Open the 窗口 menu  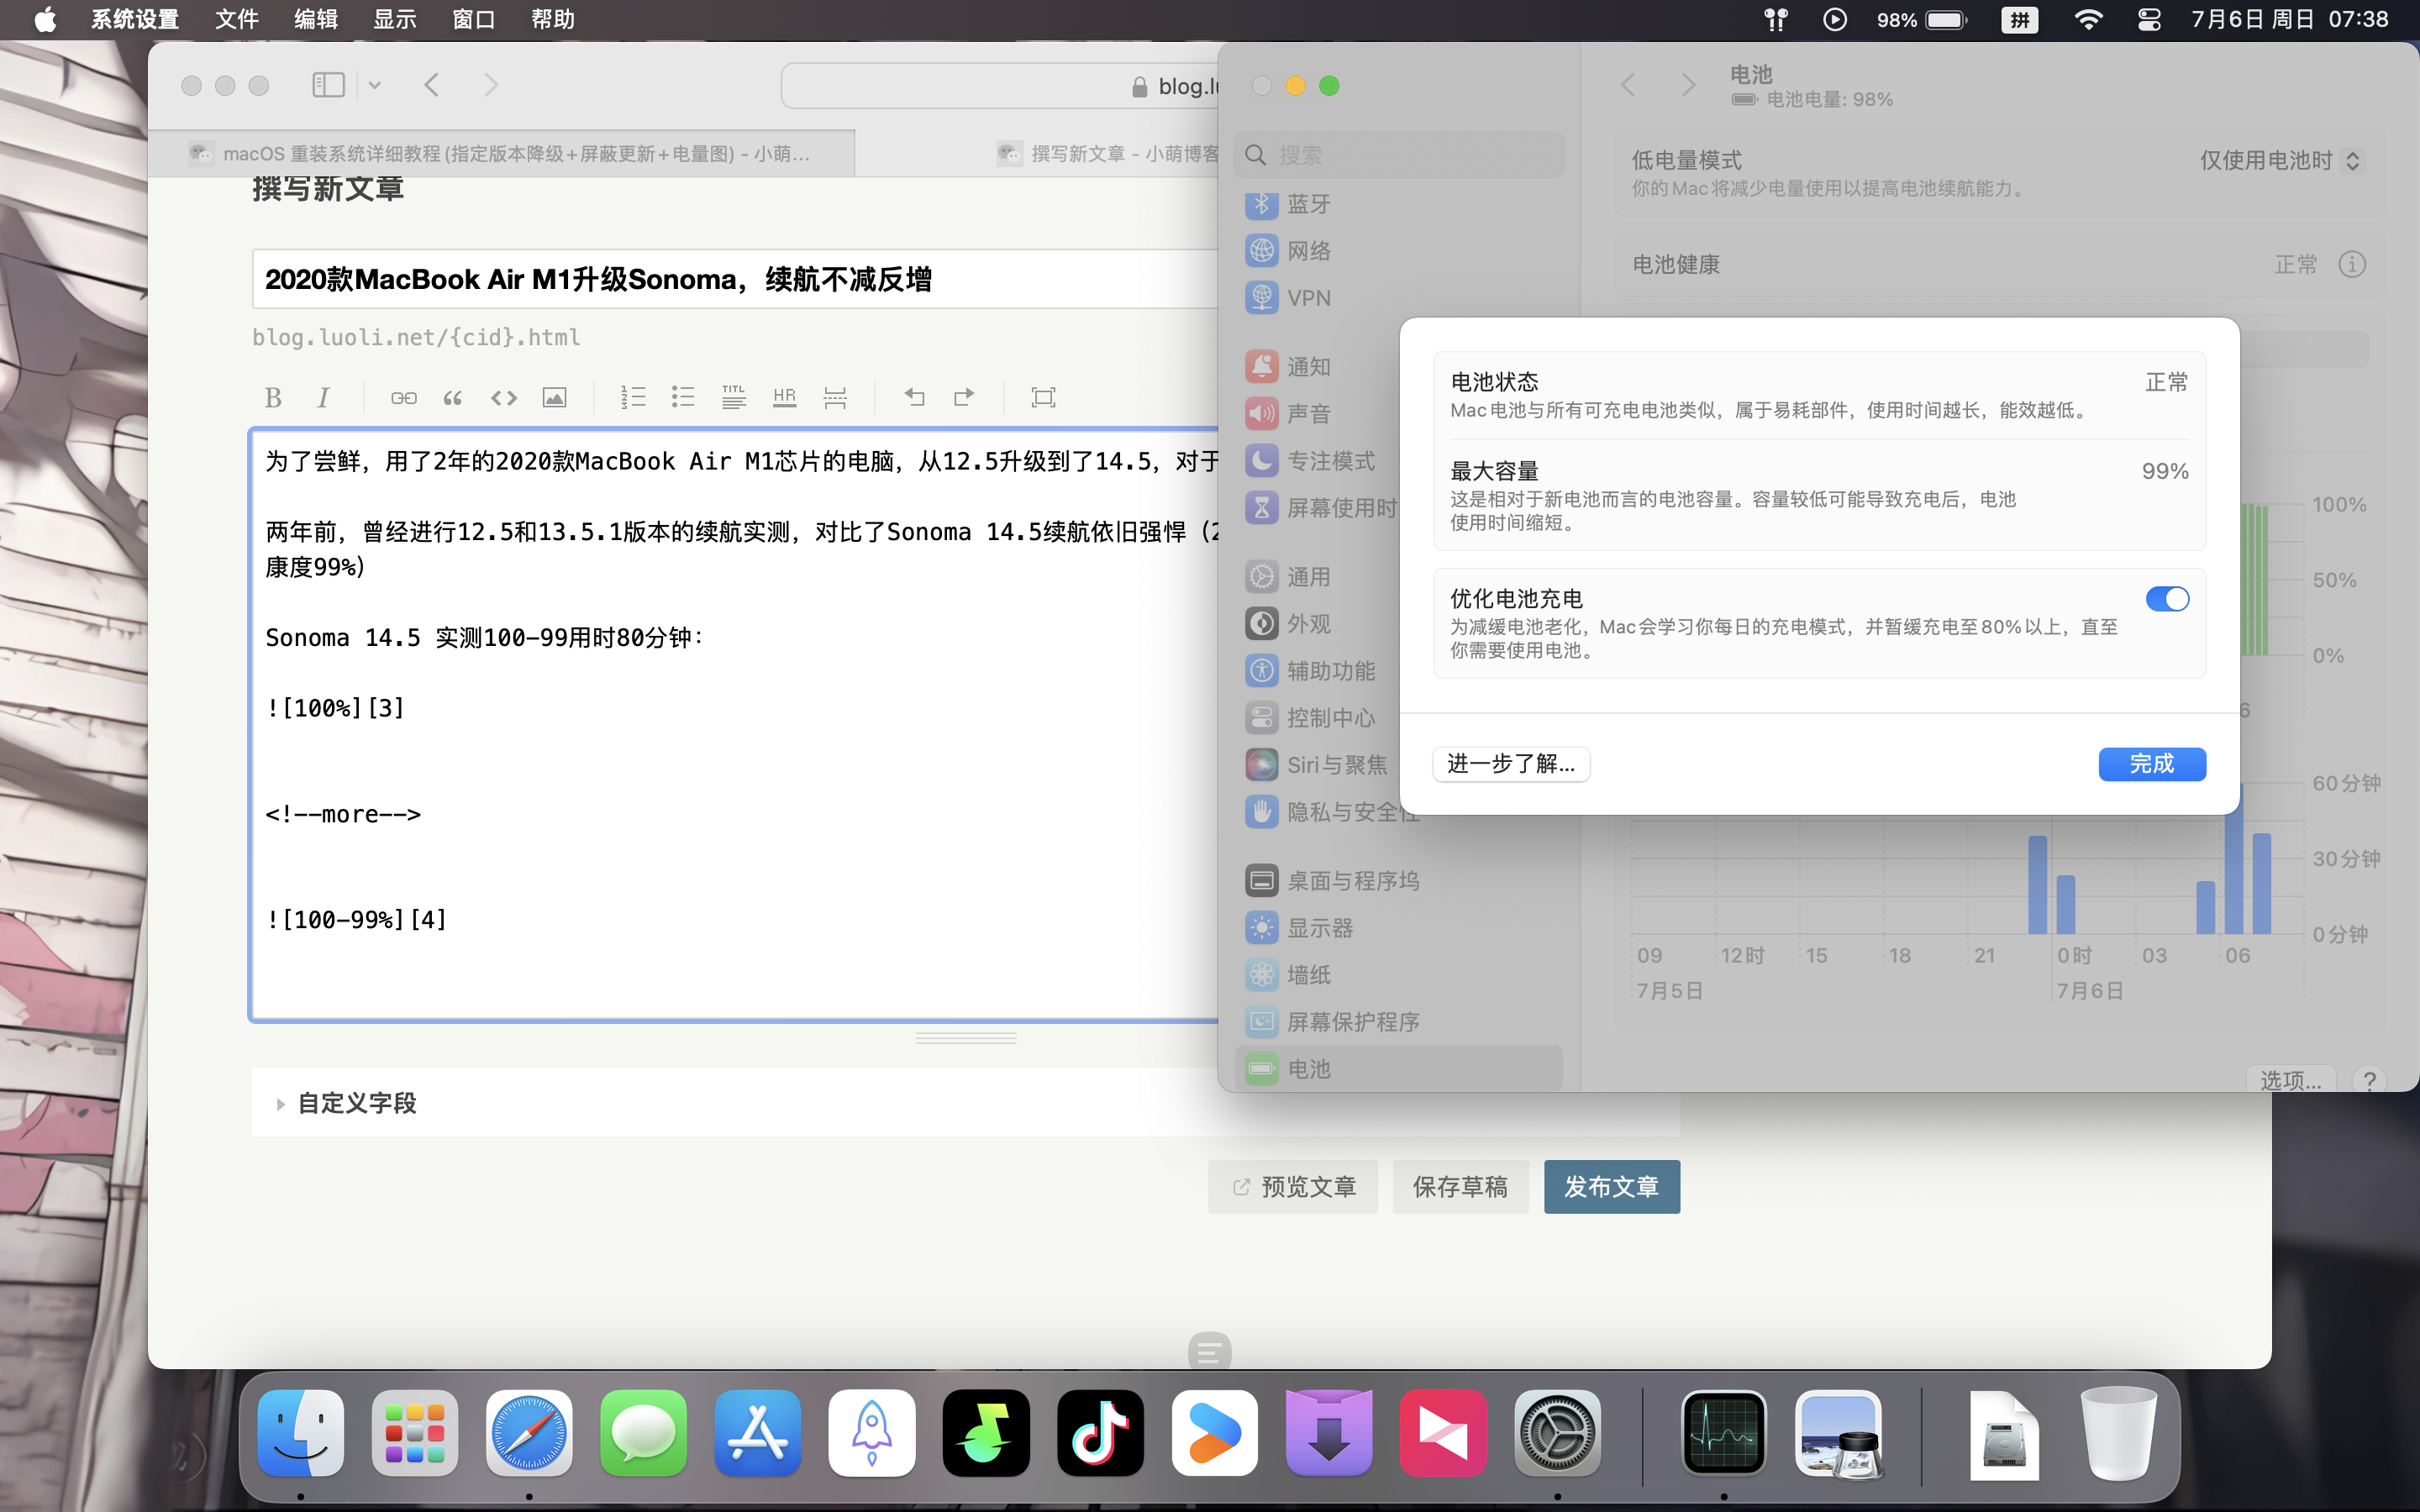point(474,20)
